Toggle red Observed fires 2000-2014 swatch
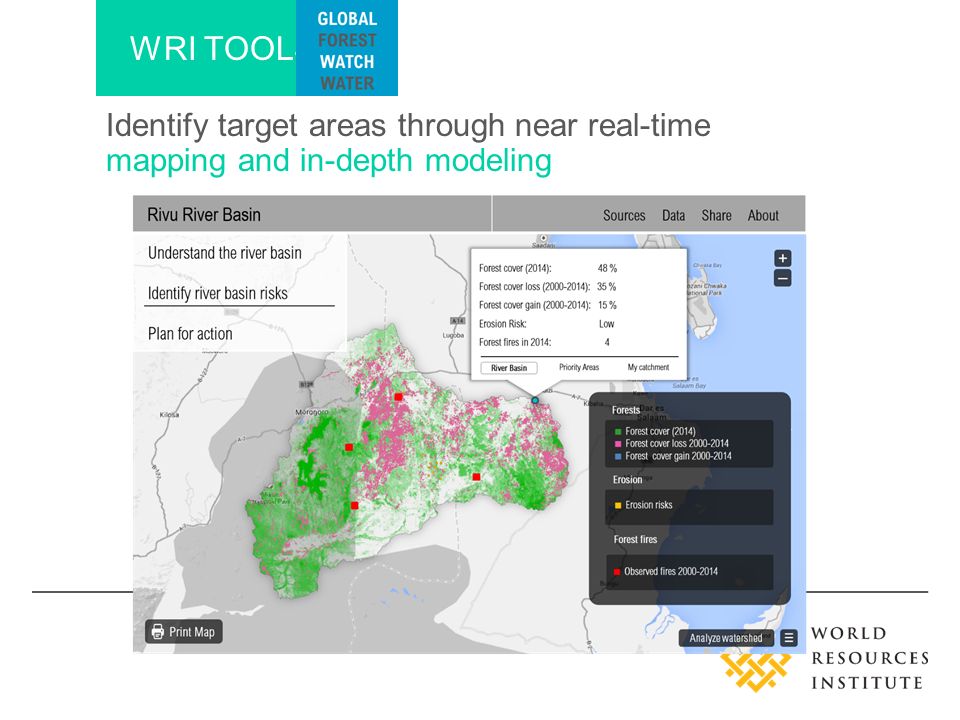Viewport: 960px width, 720px height. (x=617, y=572)
